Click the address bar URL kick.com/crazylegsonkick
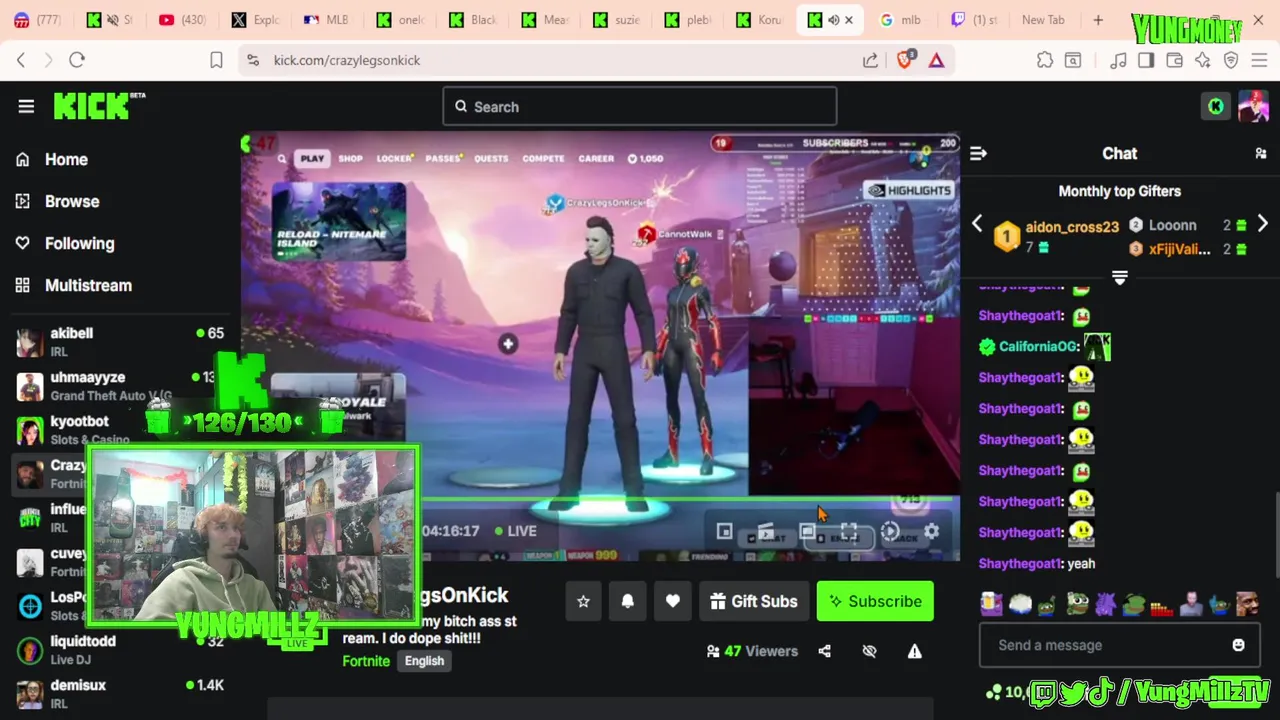1280x720 pixels. [347, 60]
